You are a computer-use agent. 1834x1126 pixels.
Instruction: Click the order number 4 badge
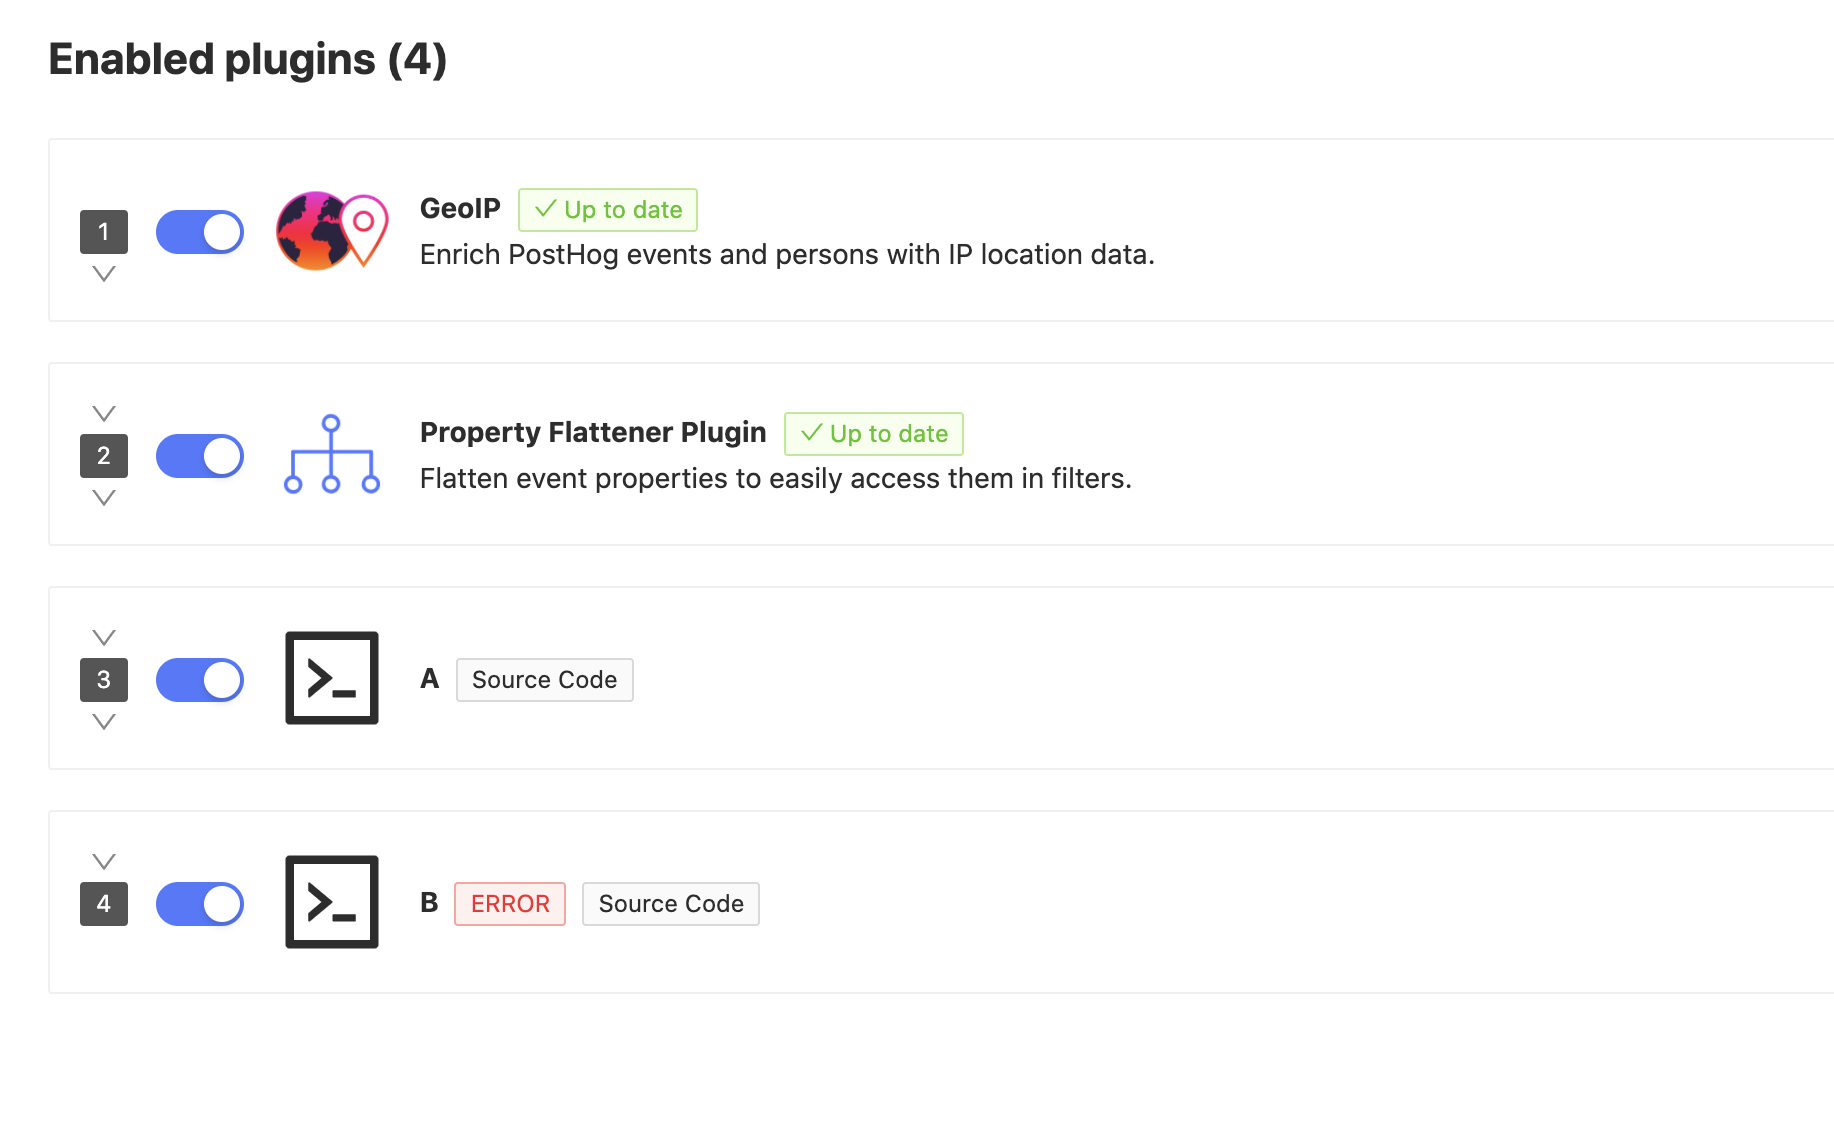point(104,904)
